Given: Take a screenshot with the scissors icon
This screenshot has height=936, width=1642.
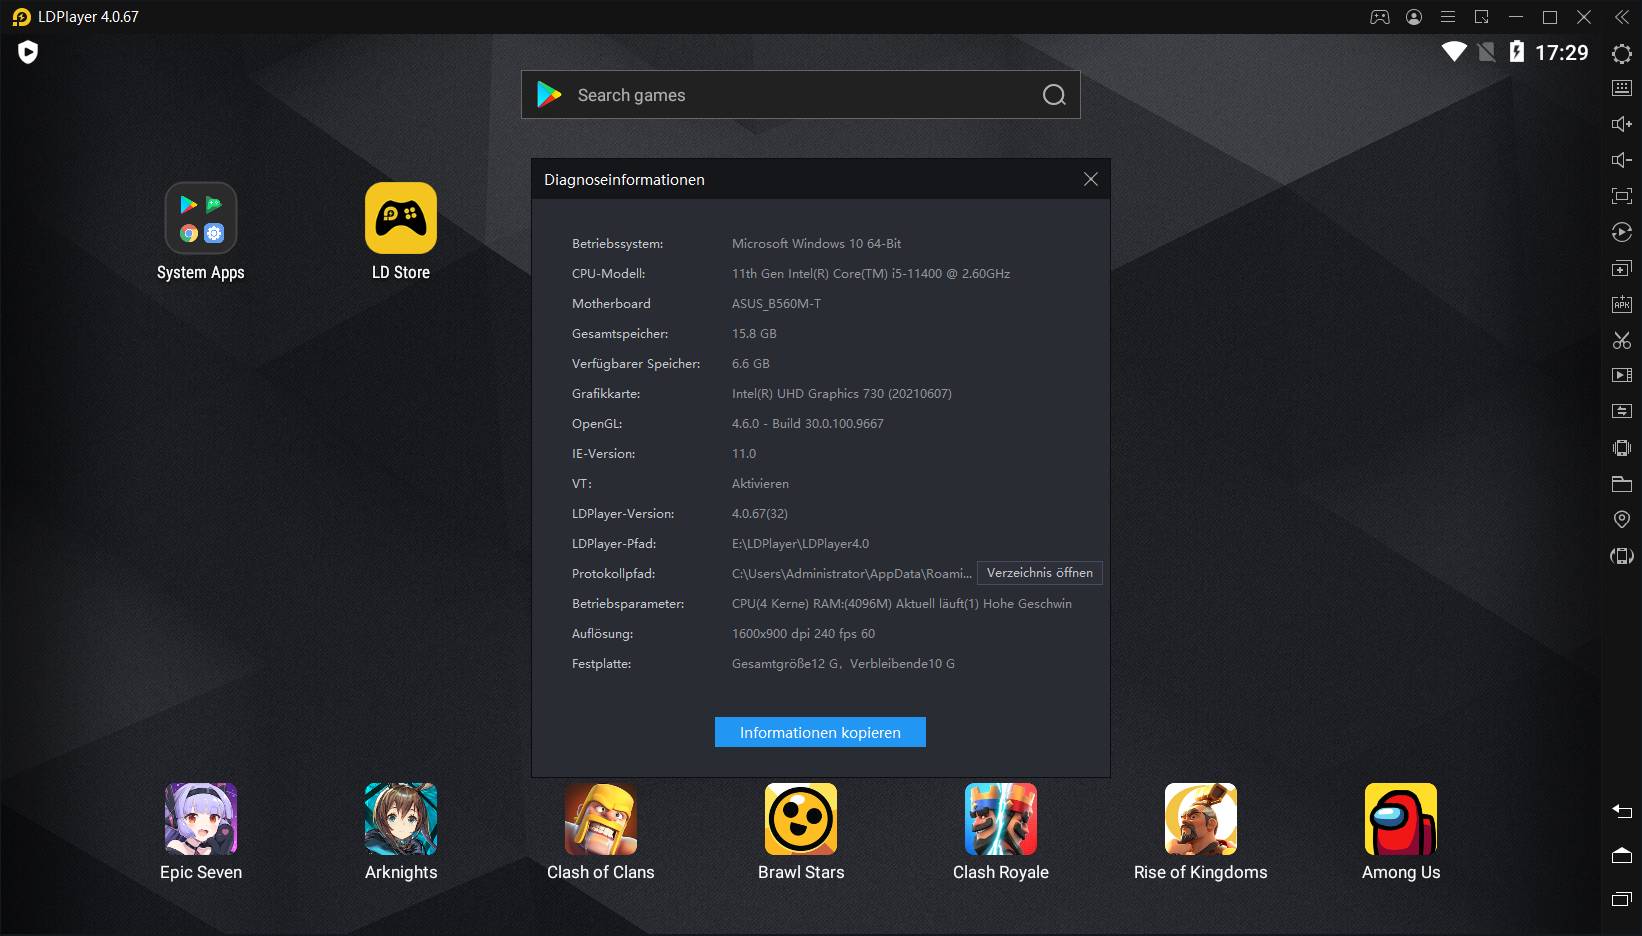Looking at the screenshot, I should coord(1622,340).
